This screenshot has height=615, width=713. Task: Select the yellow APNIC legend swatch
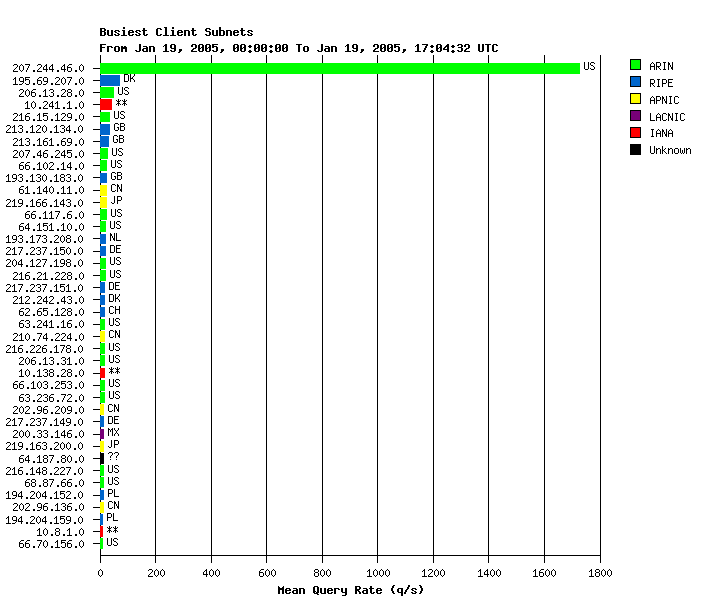pos(635,100)
